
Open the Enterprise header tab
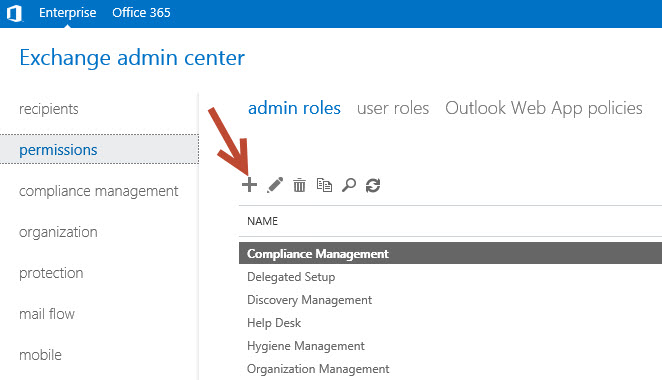68,13
